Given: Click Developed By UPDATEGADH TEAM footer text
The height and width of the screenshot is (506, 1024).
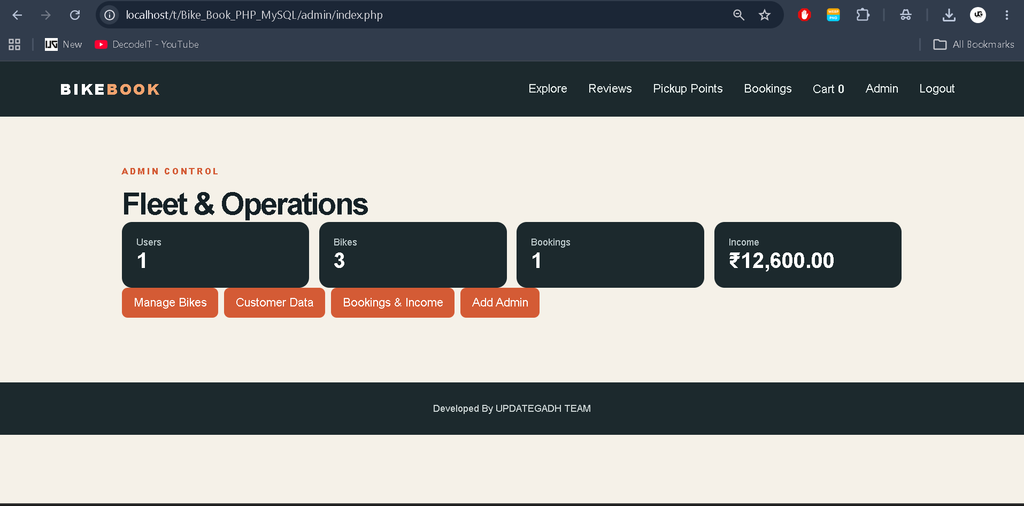Looking at the screenshot, I should pos(512,409).
